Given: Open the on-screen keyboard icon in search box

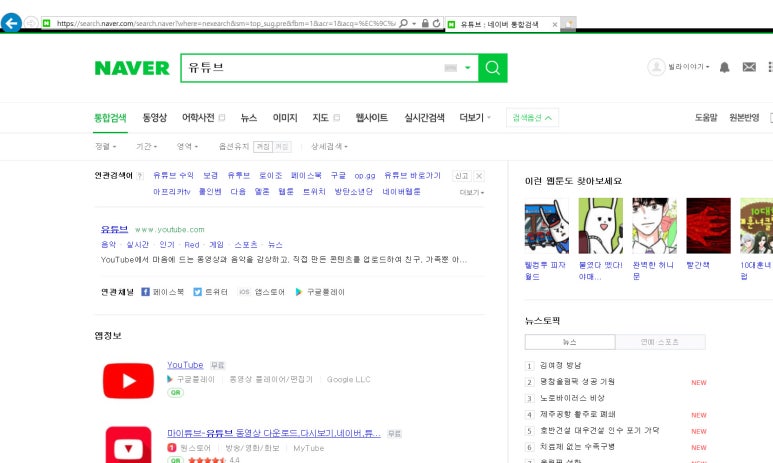Looking at the screenshot, I should 451,68.
